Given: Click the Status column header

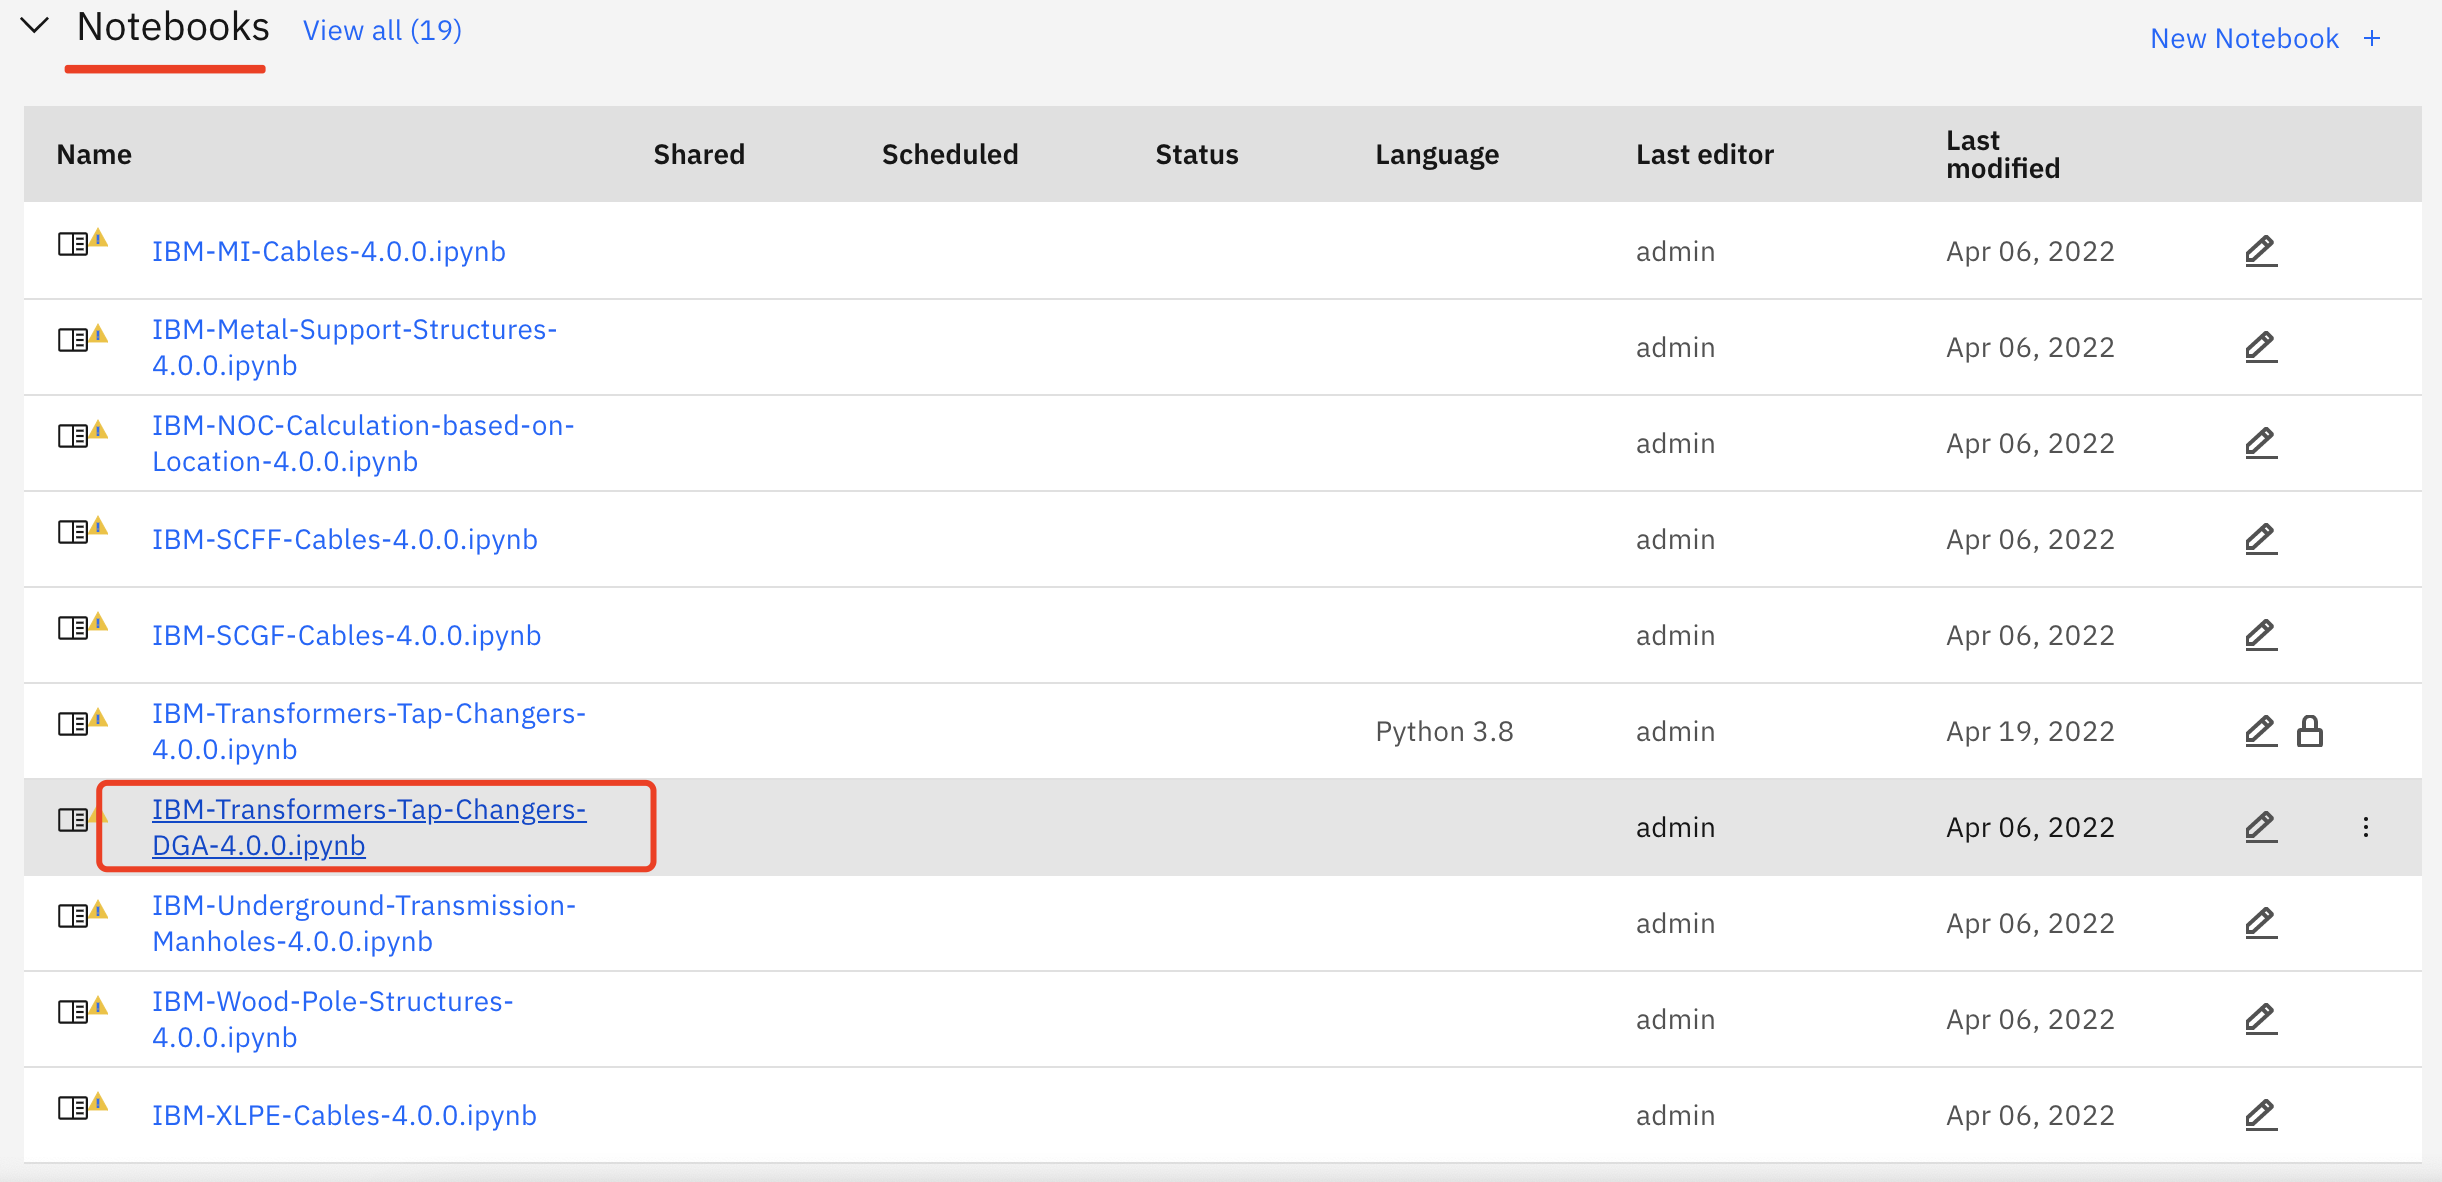Looking at the screenshot, I should click(1196, 154).
